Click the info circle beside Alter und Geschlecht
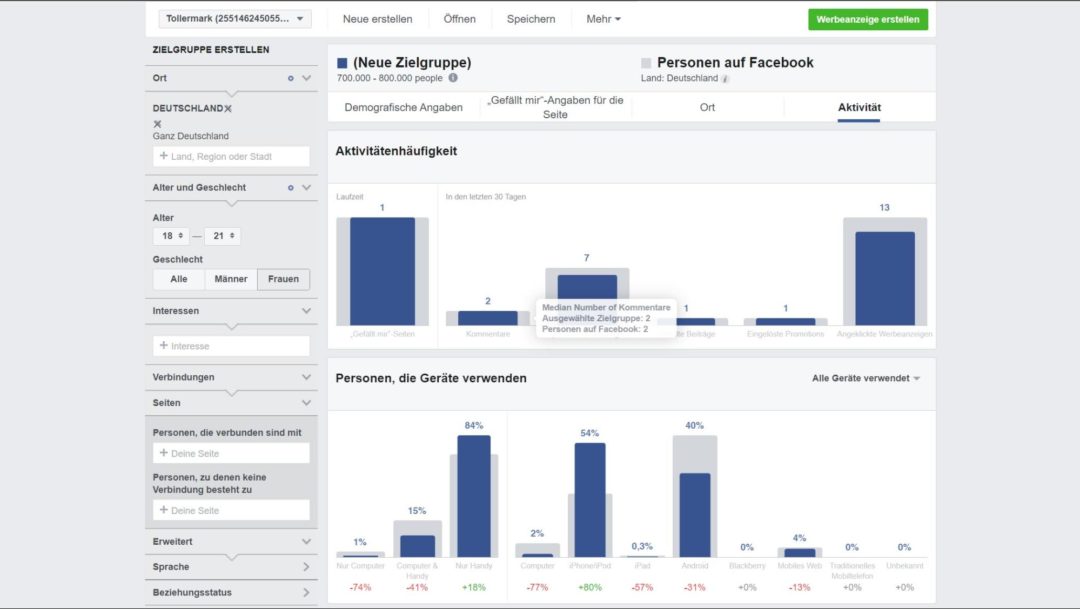Image resolution: width=1080 pixels, height=609 pixels. click(x=291, y=188)
